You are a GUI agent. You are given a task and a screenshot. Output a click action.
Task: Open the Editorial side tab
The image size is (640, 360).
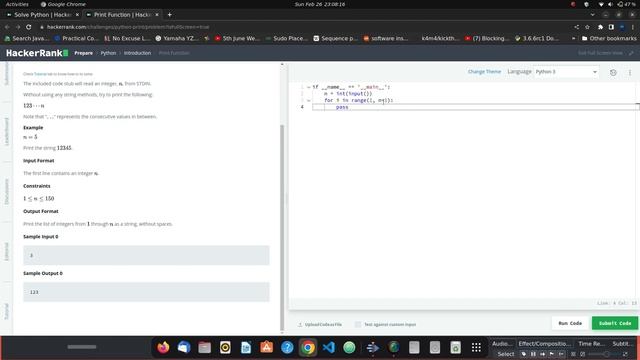[6, 251]
